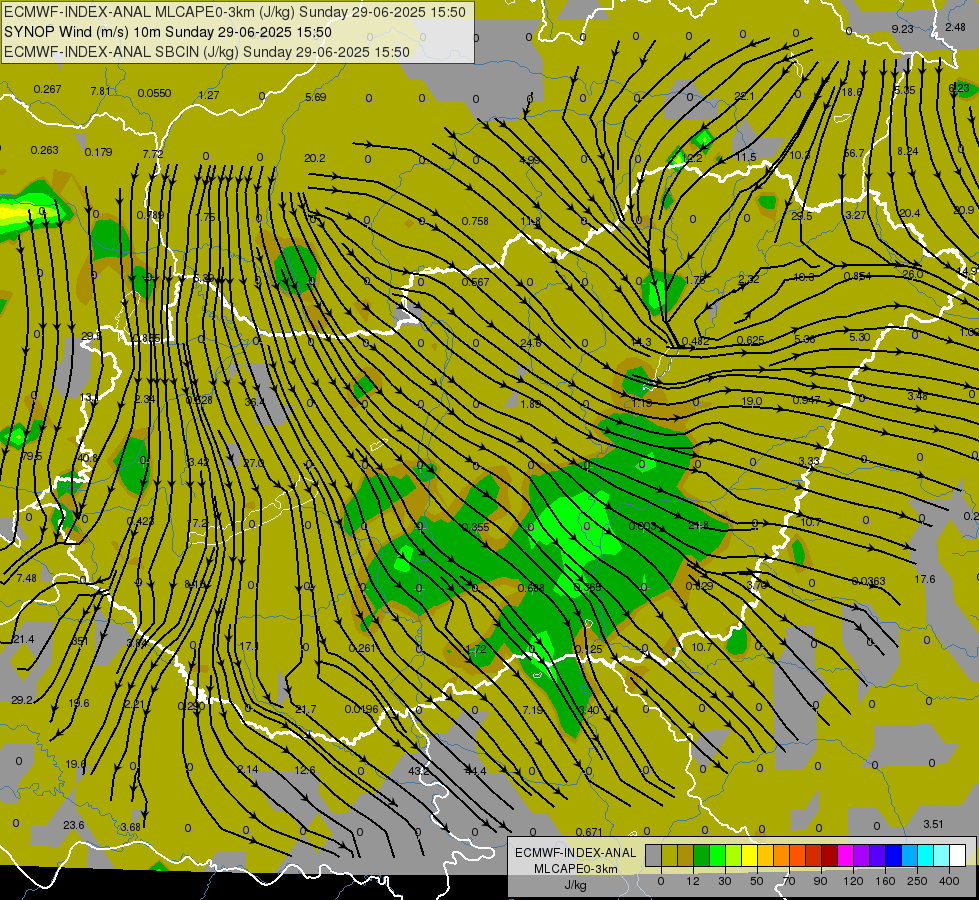Click the olive legend swatch above 0
This screenshot has height=900, width=979.
[x=669, y=855]
